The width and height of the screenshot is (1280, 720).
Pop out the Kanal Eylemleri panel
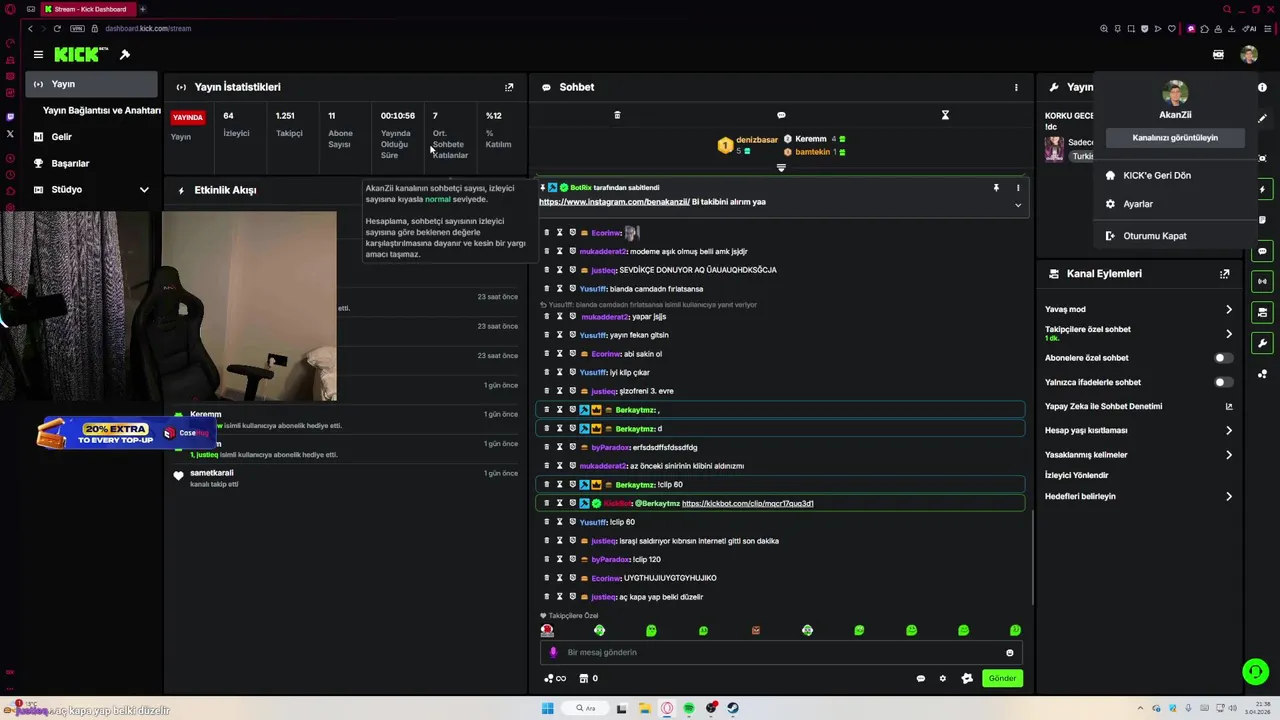pyautogui.click(x=1224, y=273)
